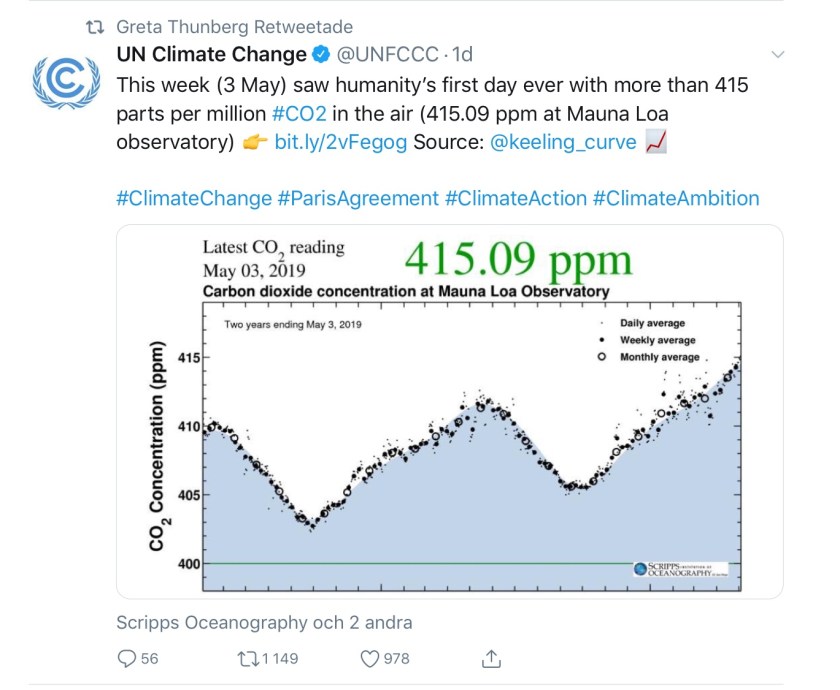The image size is (840, 690).
Task: Open the #ParisAgreement hashtag
Action: click(358, 198)
